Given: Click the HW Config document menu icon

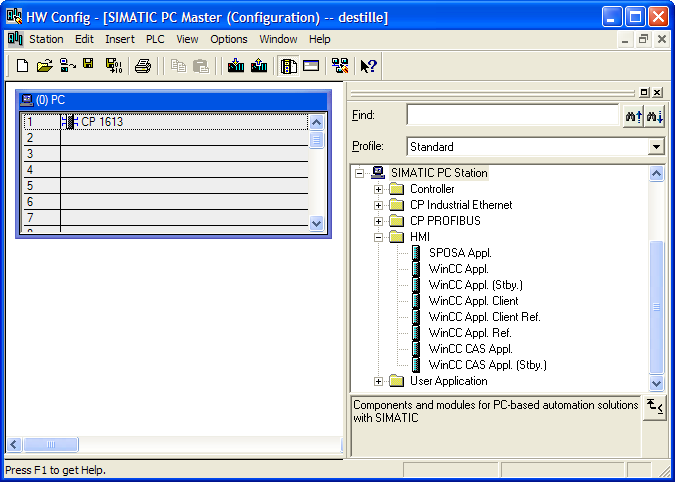Looking at the screenshot, I should click(15, 39).
